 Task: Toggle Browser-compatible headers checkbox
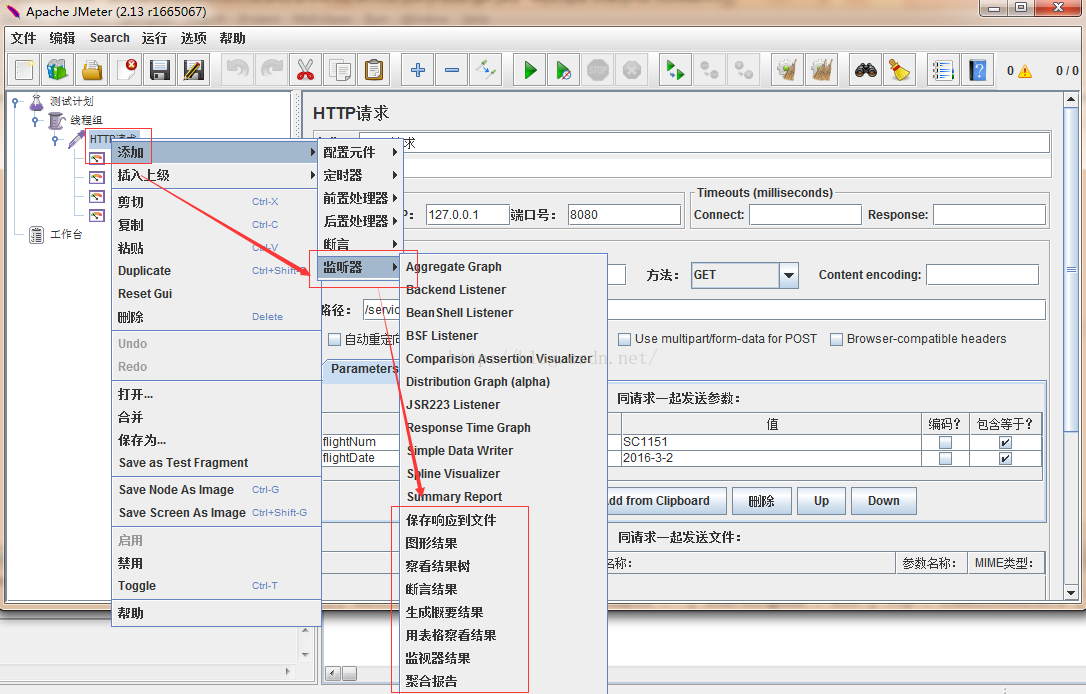[x=837, y=339]
